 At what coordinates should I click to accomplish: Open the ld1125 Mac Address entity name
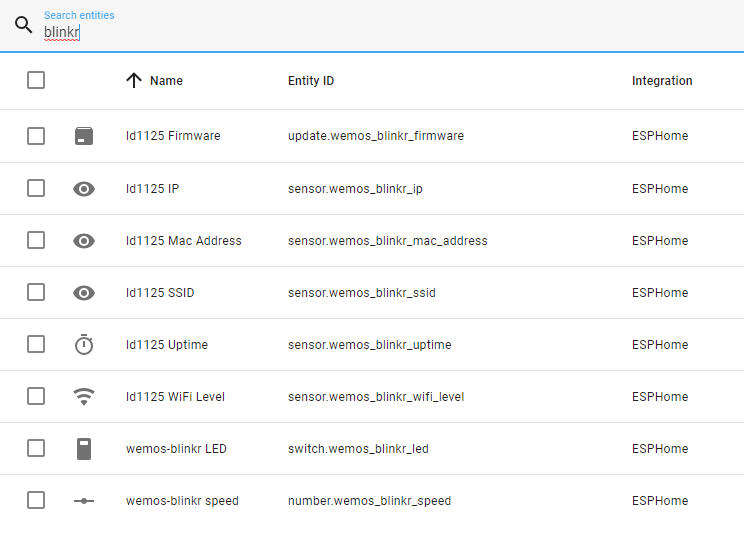pos(184,241)
